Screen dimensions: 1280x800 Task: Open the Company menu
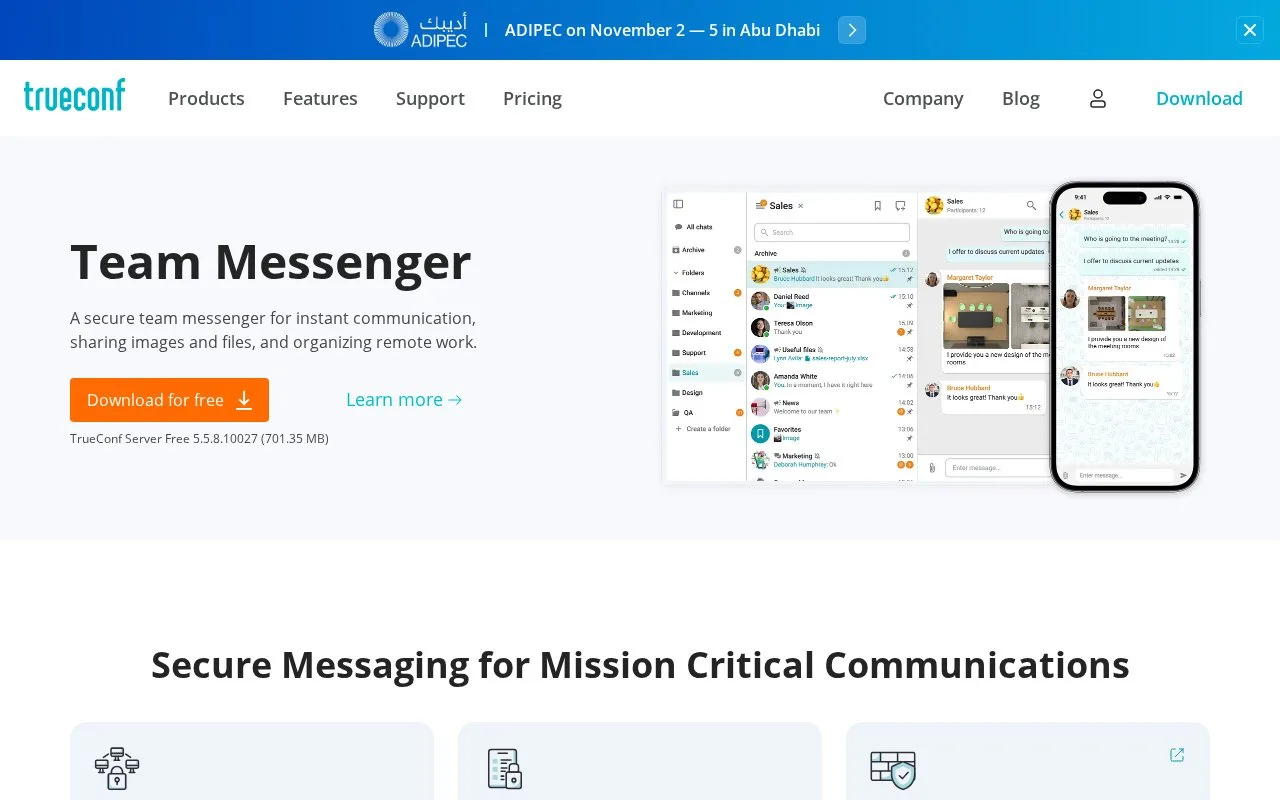[x=923, y=98]
